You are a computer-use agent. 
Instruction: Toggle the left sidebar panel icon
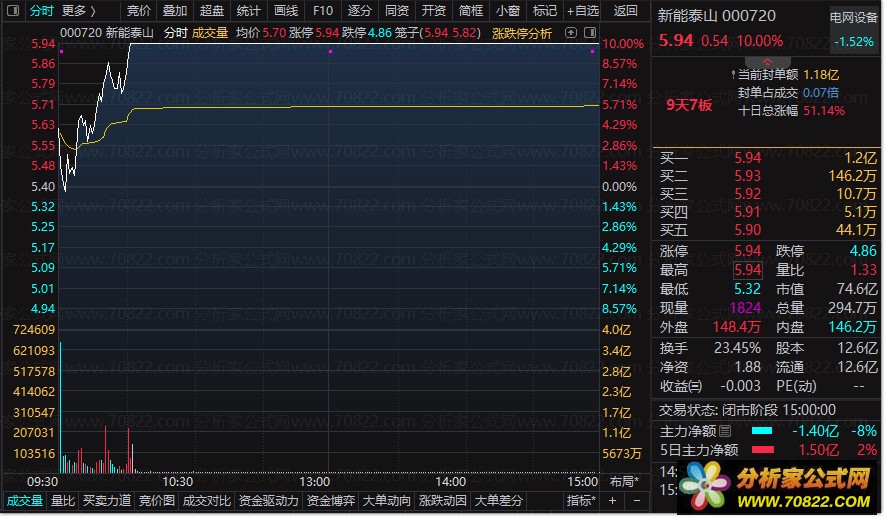12,10
